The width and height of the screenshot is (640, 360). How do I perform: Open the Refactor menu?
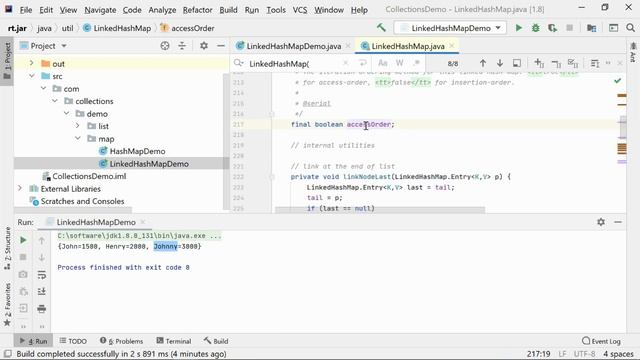point(198,10)
